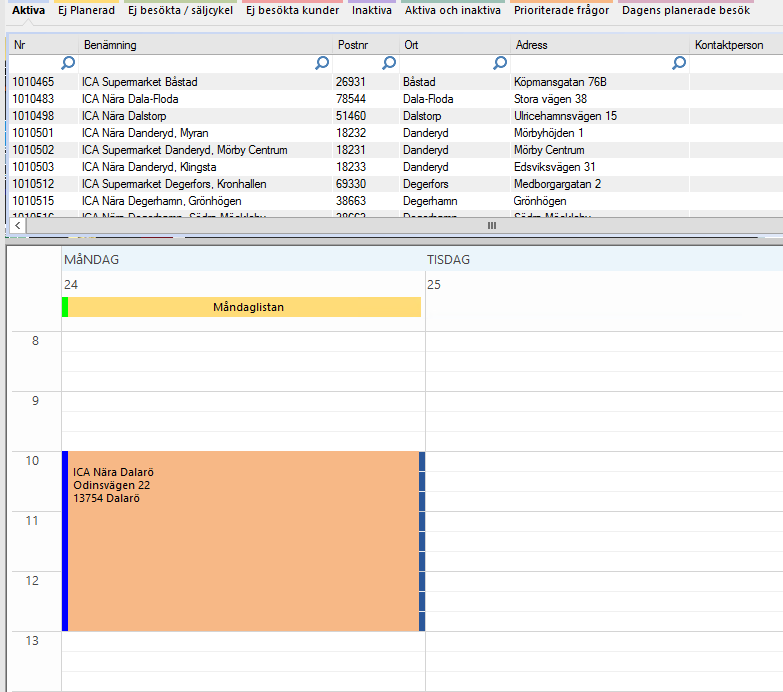Viewport: 783px width, 692px height.
Task: Open the ICA Nära Dalarö appointment
Action: click(242, 541)
